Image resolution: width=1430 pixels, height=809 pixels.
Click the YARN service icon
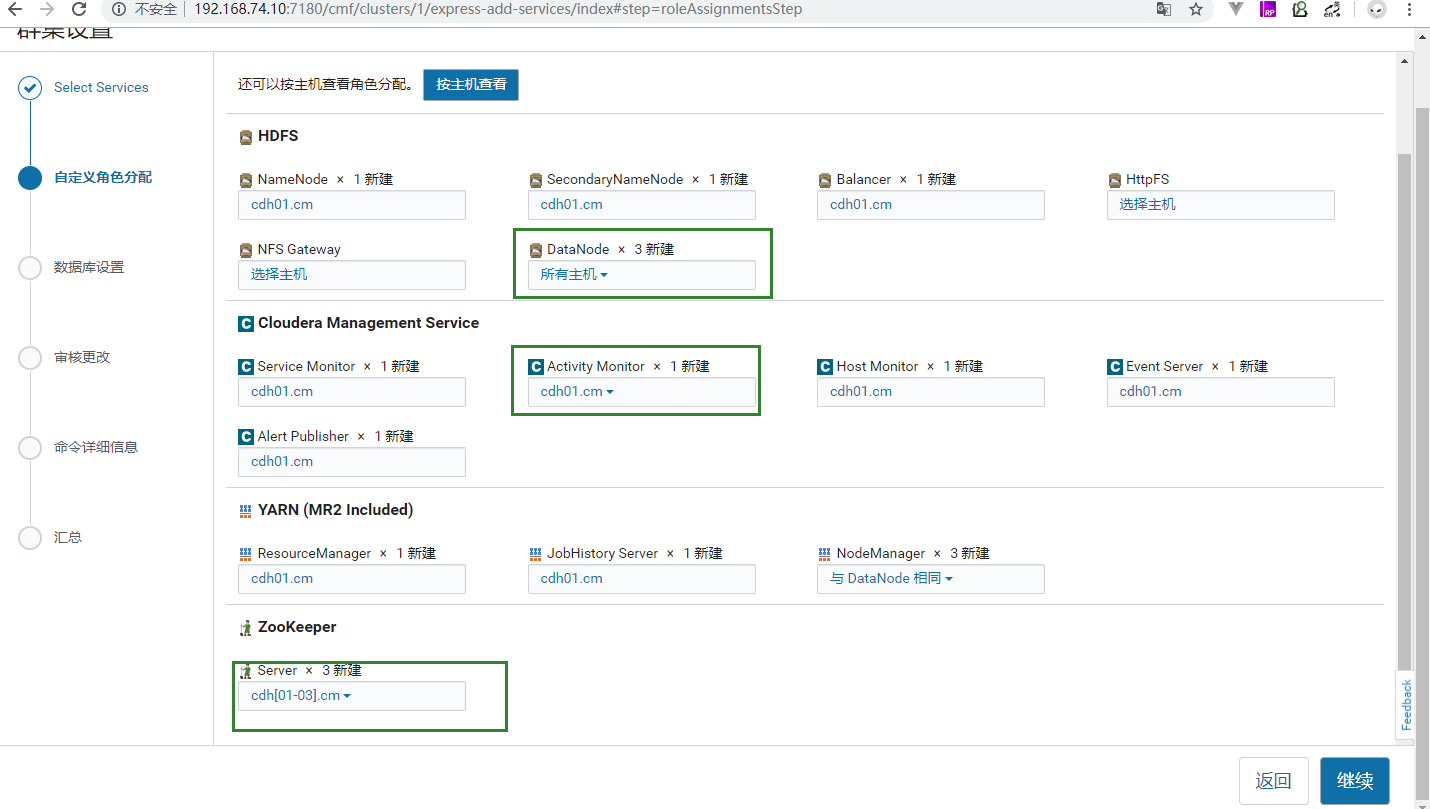click(x=246, y=510)
